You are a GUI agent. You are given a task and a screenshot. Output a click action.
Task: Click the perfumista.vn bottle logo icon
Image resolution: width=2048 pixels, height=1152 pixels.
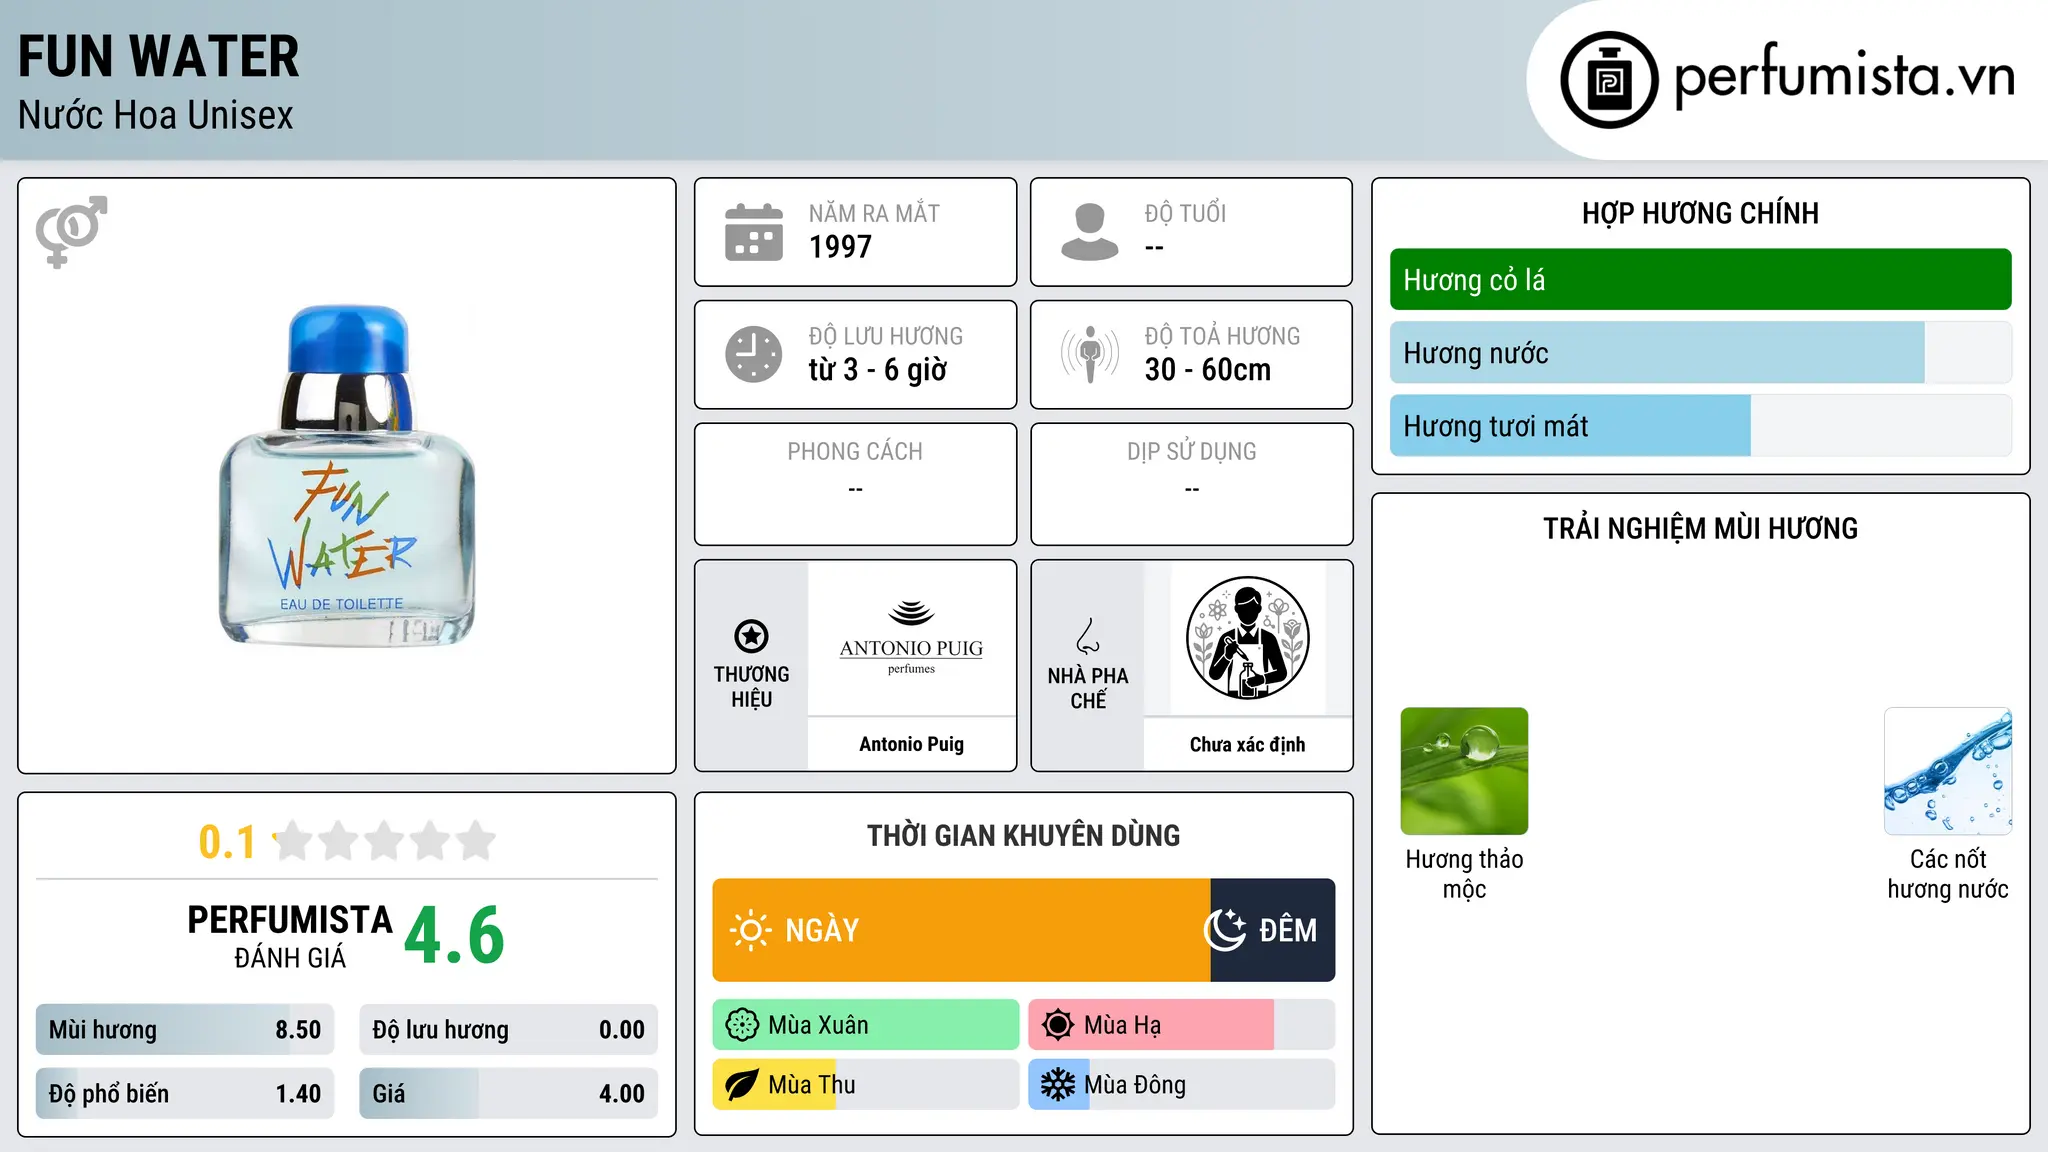(x=1608, y=80)
